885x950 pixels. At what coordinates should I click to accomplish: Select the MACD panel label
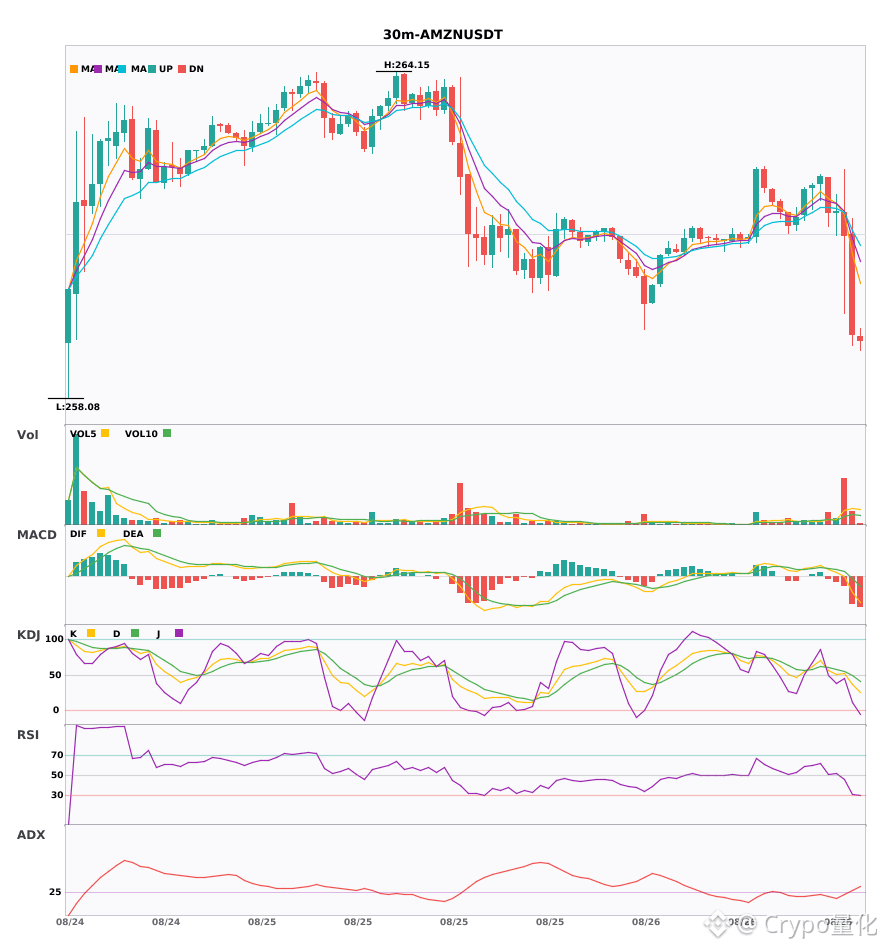tap(36, 535)
